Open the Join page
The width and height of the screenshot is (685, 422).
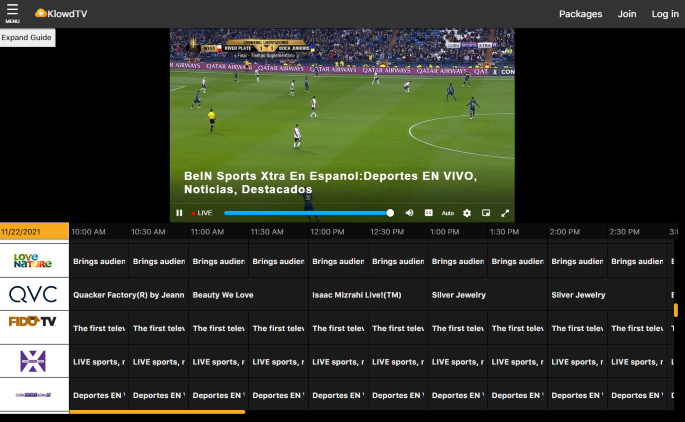pos(627,14)
